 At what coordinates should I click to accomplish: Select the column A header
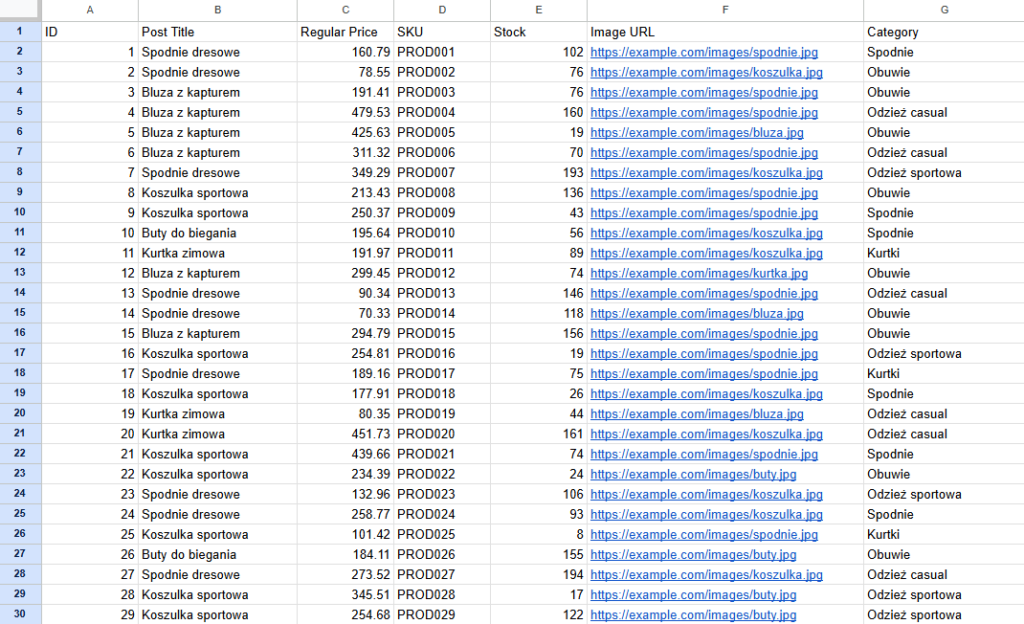click(x=90, y=10)
